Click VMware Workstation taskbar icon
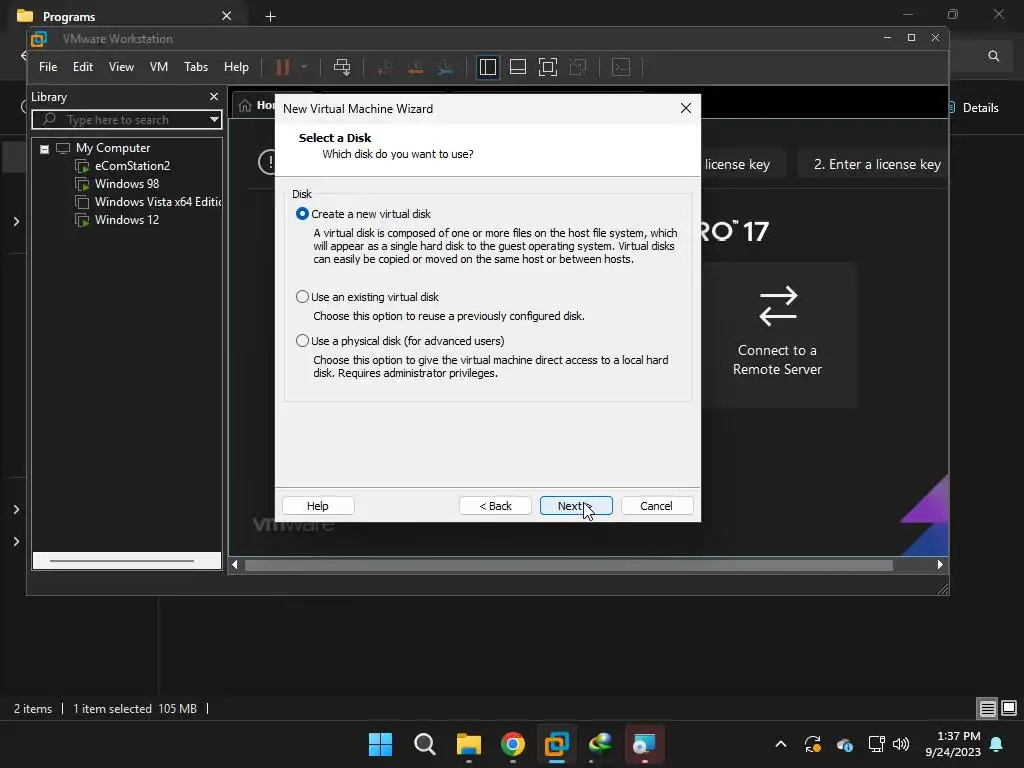 point(556,744)
